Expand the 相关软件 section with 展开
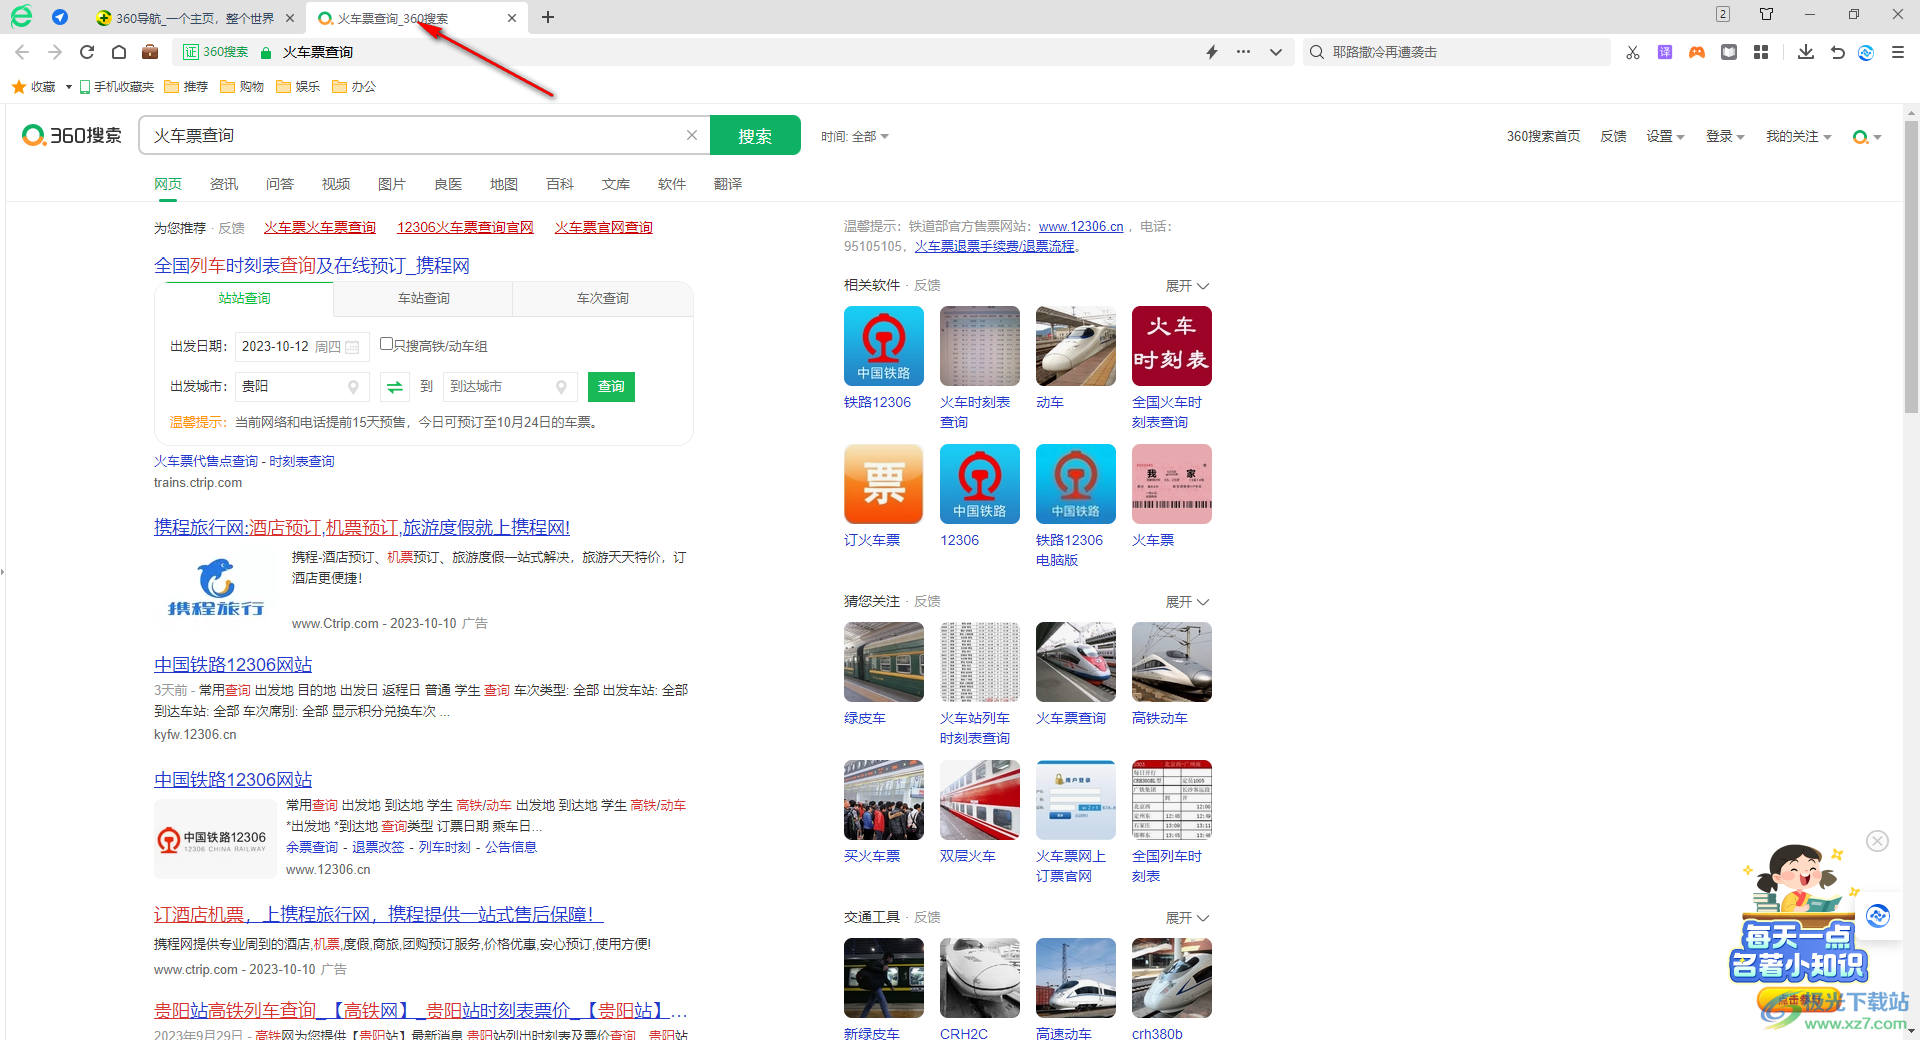This screenshot has height=1040, width=1920. [x=1187, y=286]
